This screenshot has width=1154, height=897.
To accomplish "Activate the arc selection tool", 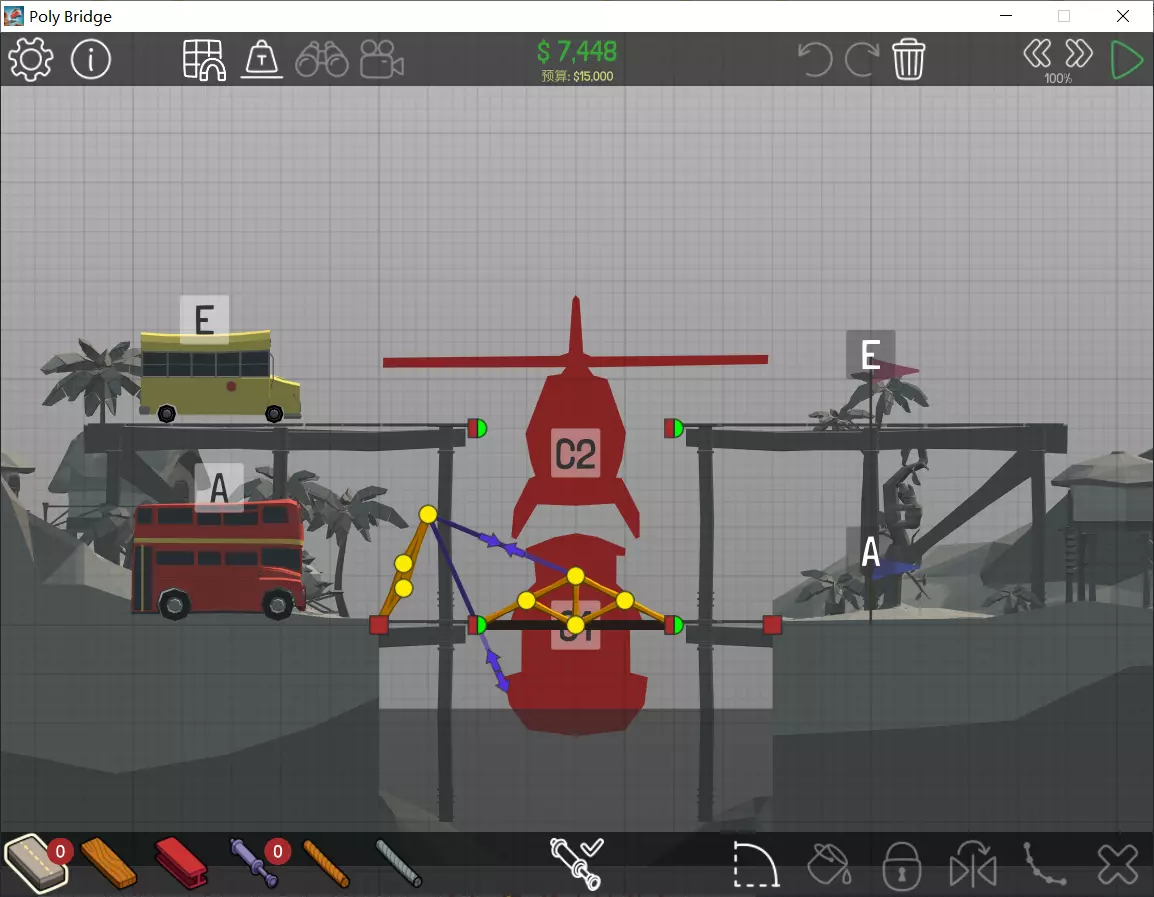I will [x=756, y=865].
